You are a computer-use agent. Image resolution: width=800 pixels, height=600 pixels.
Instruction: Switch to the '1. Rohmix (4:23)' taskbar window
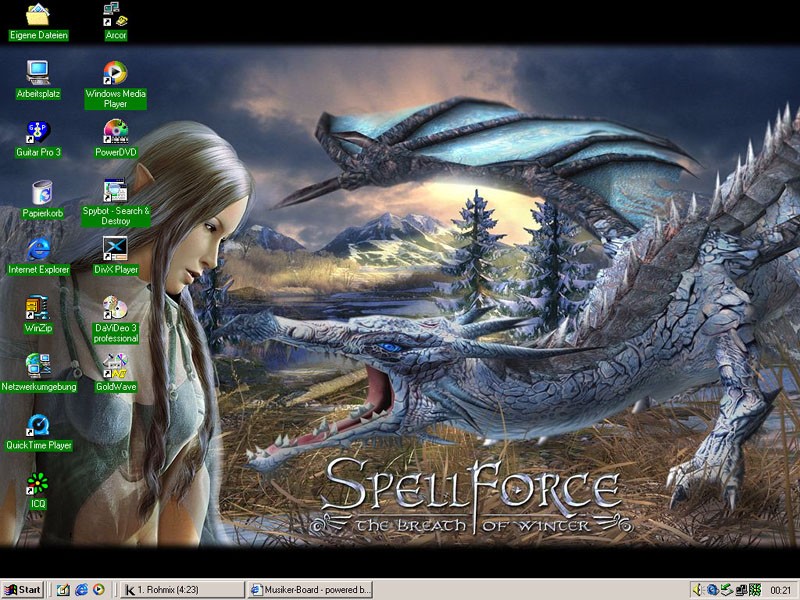tap(182, 590)
